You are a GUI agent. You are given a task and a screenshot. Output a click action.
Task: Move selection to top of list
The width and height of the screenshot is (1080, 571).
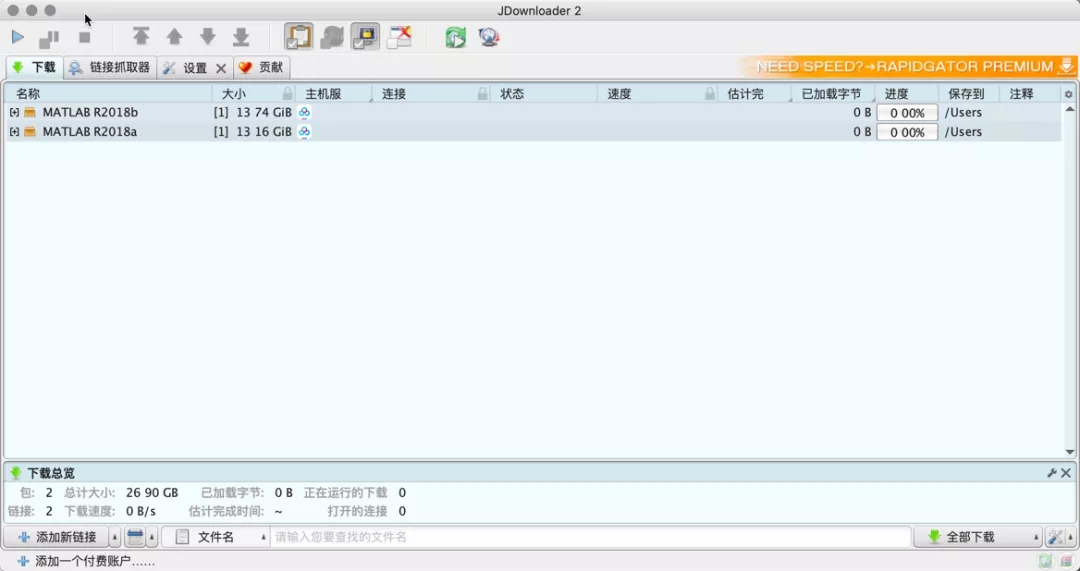pyautogui.click(x=141, y=37)
